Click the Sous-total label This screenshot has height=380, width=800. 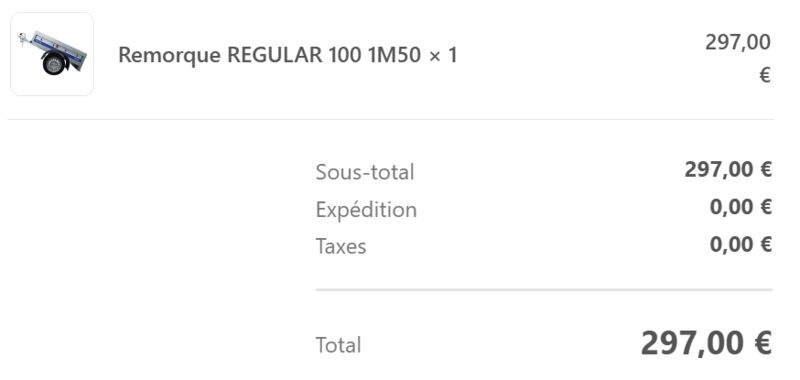pos(365,172)
